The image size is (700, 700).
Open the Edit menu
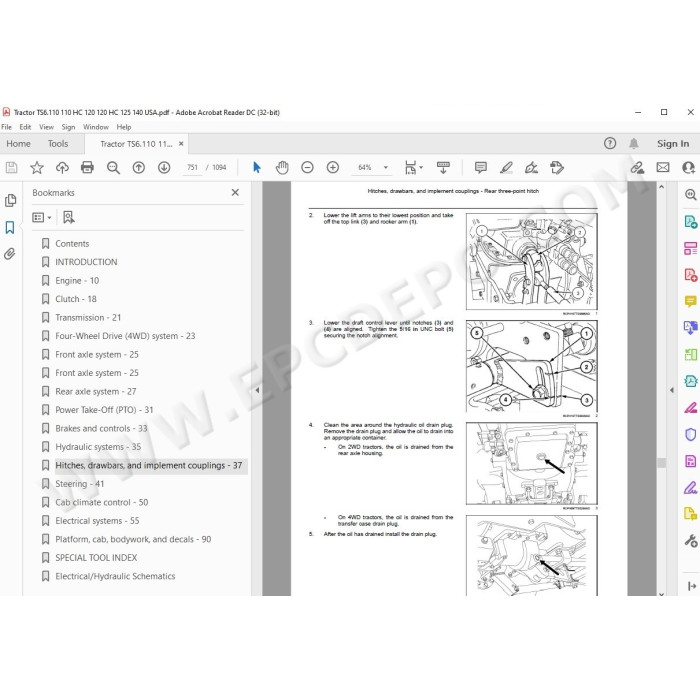click(25, 127)
